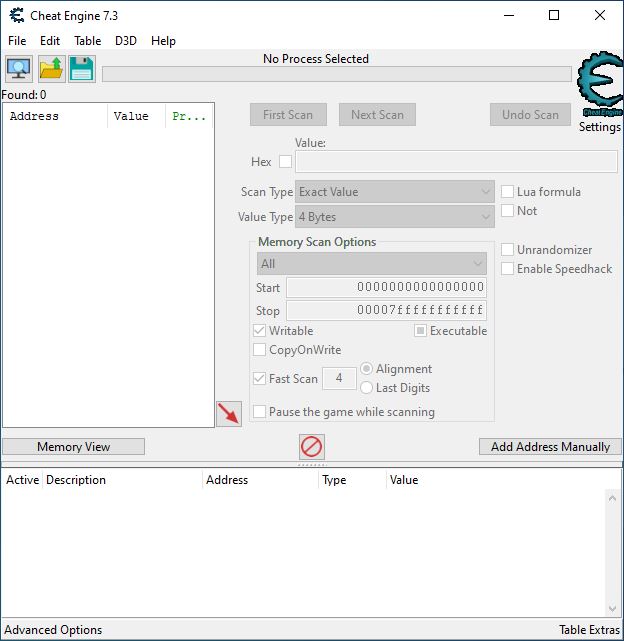Enable the CopyOnWrite checkbox
Image resolution: width=624 pixels, height=641 pixels.
tap(259, 350)
